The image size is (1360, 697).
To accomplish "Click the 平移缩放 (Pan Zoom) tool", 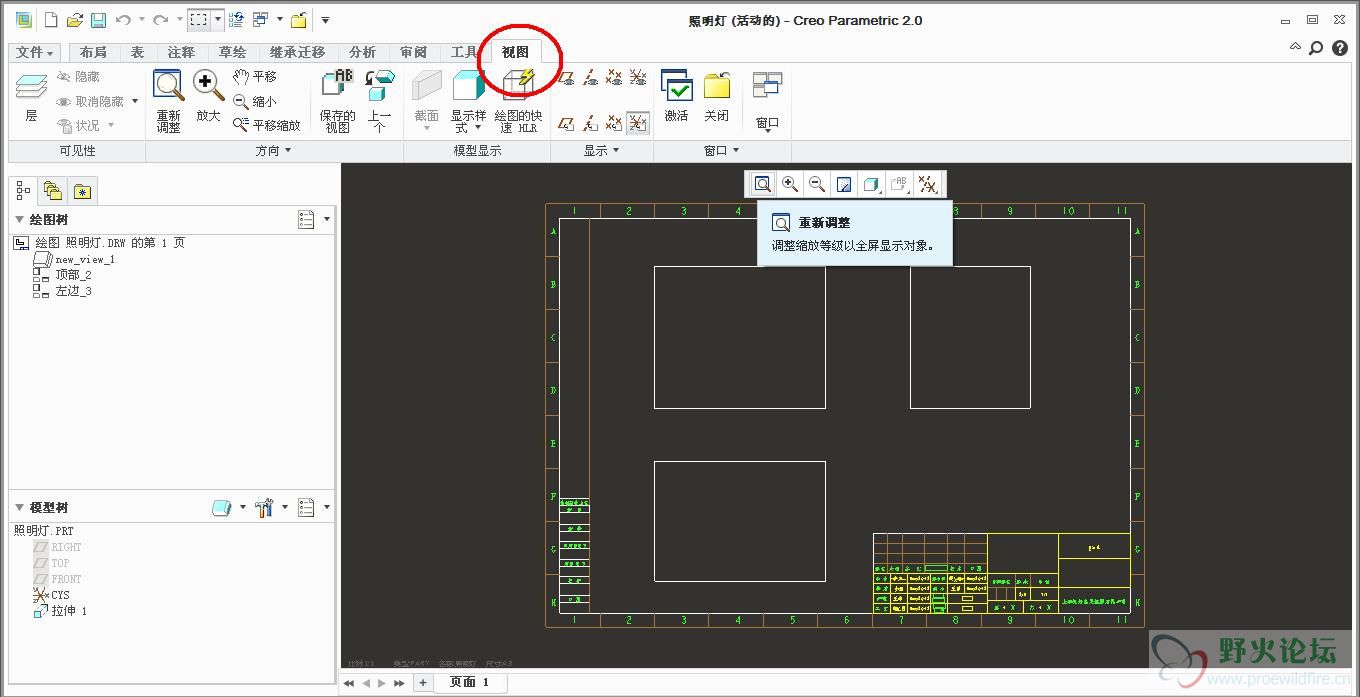I will [x=266, y=125].
